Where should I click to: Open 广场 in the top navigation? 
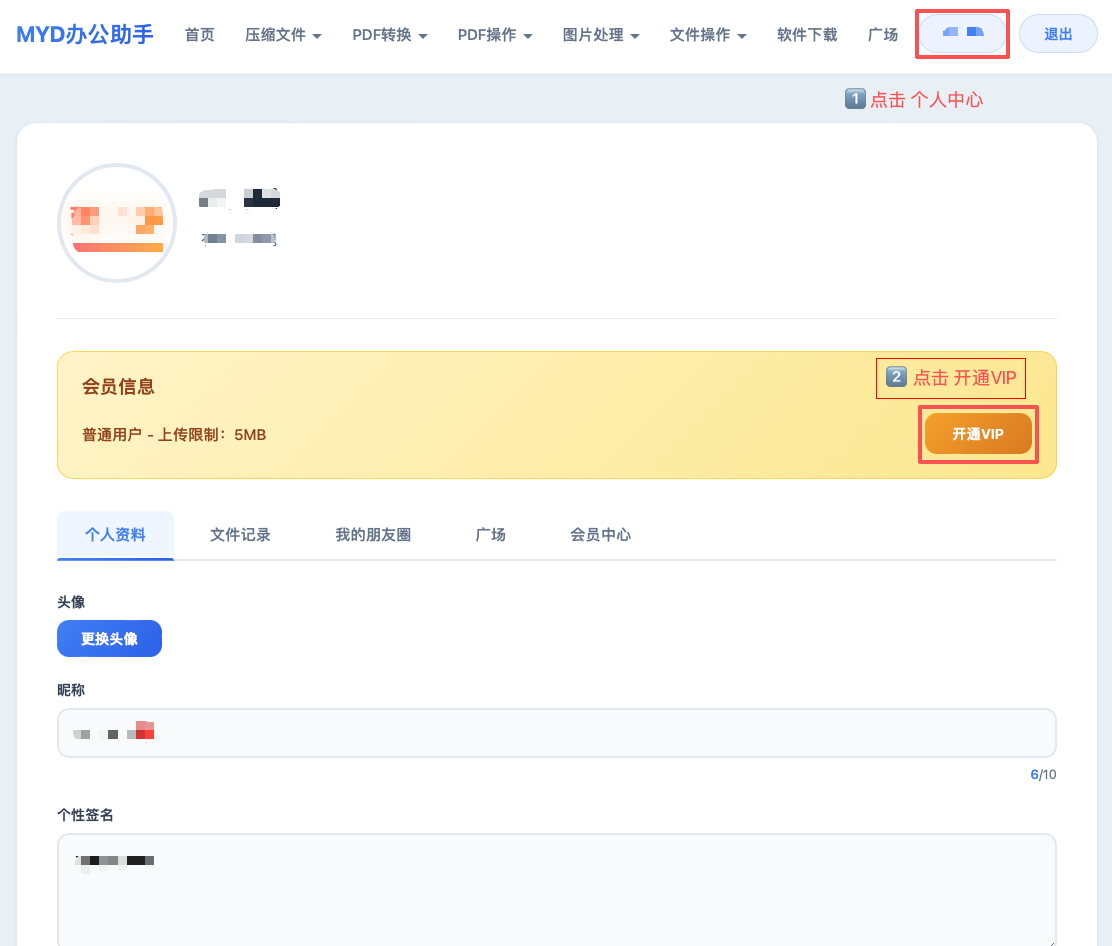883,35
